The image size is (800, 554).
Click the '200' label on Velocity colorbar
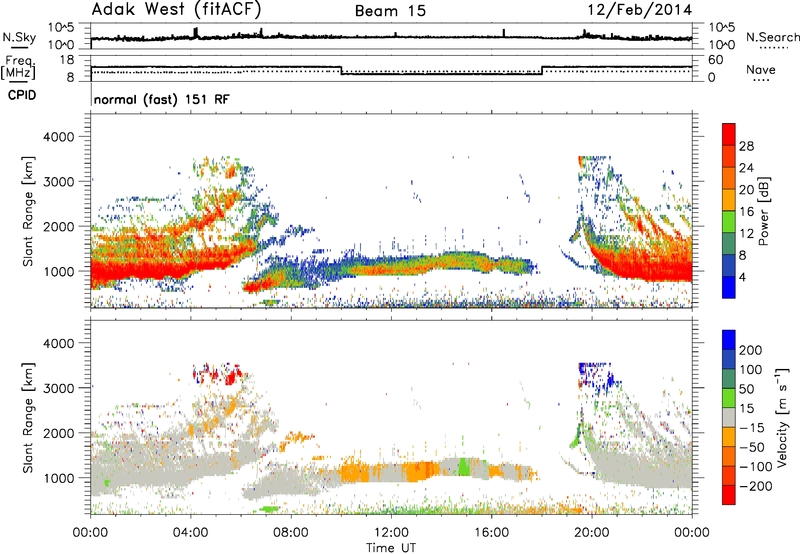coord(751,350)
